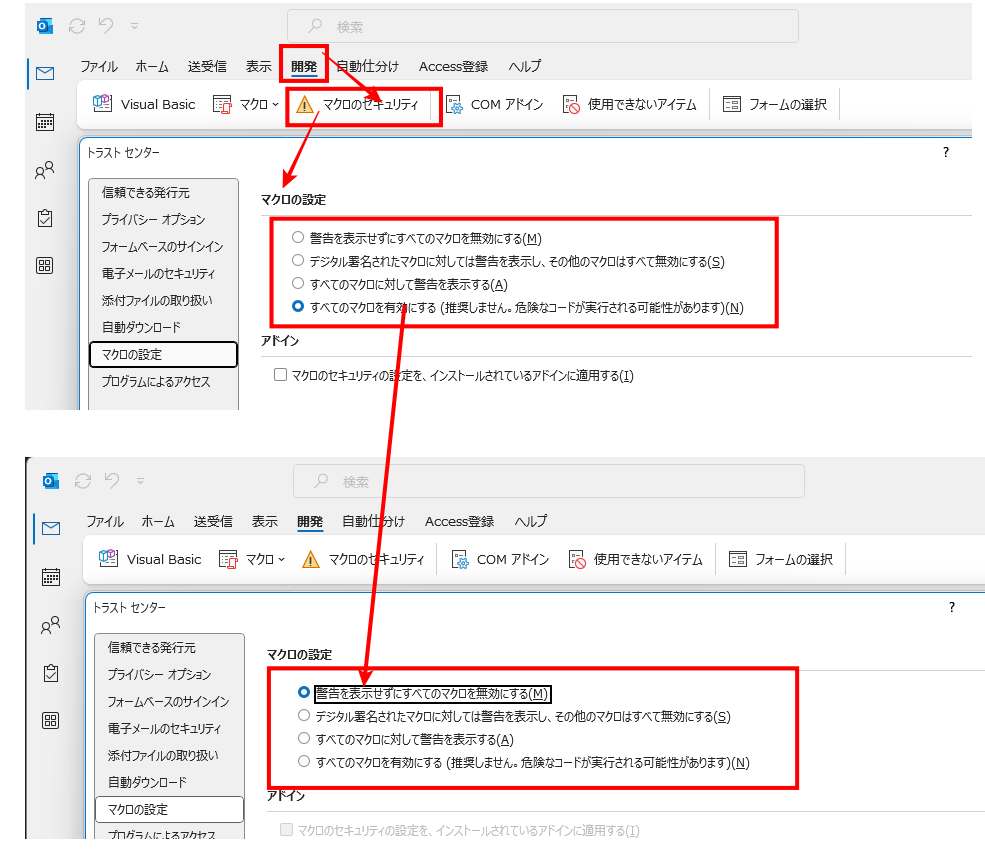Select すべてのマクロに対して警告を表示する in upper dialog

point(297,285)
